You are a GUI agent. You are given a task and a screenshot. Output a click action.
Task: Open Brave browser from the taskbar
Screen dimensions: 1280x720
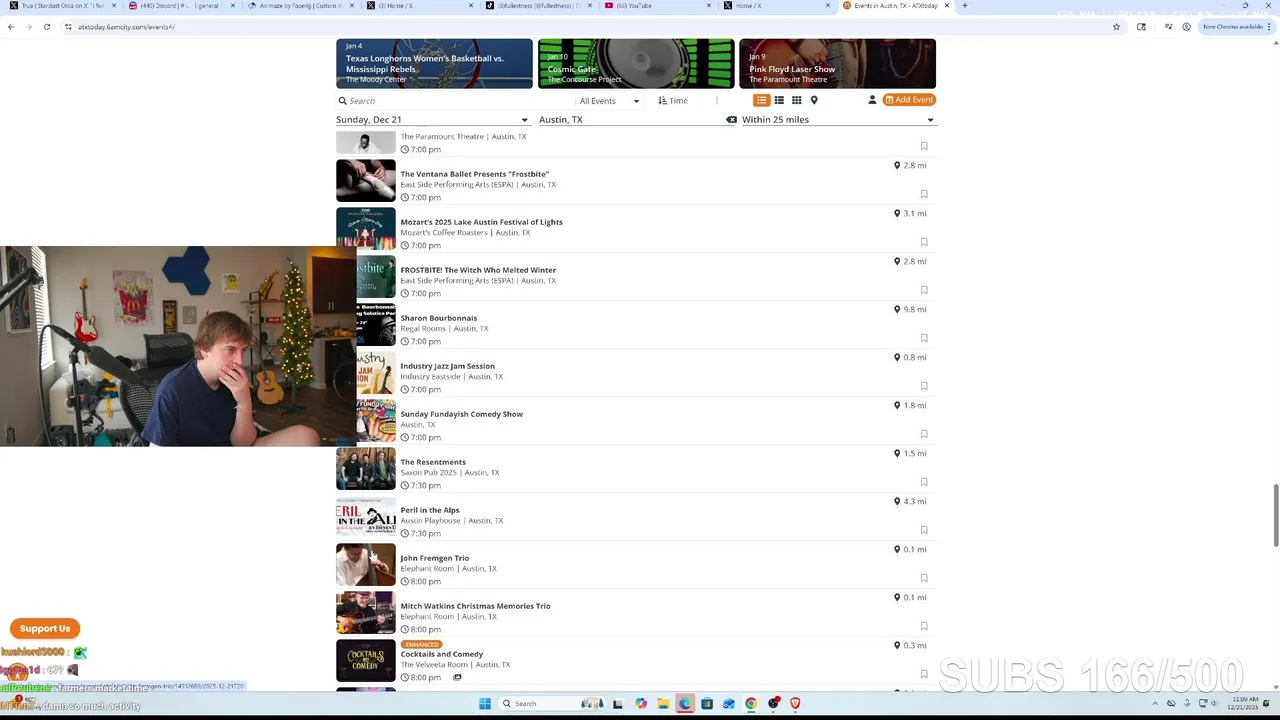coord(795,703)
